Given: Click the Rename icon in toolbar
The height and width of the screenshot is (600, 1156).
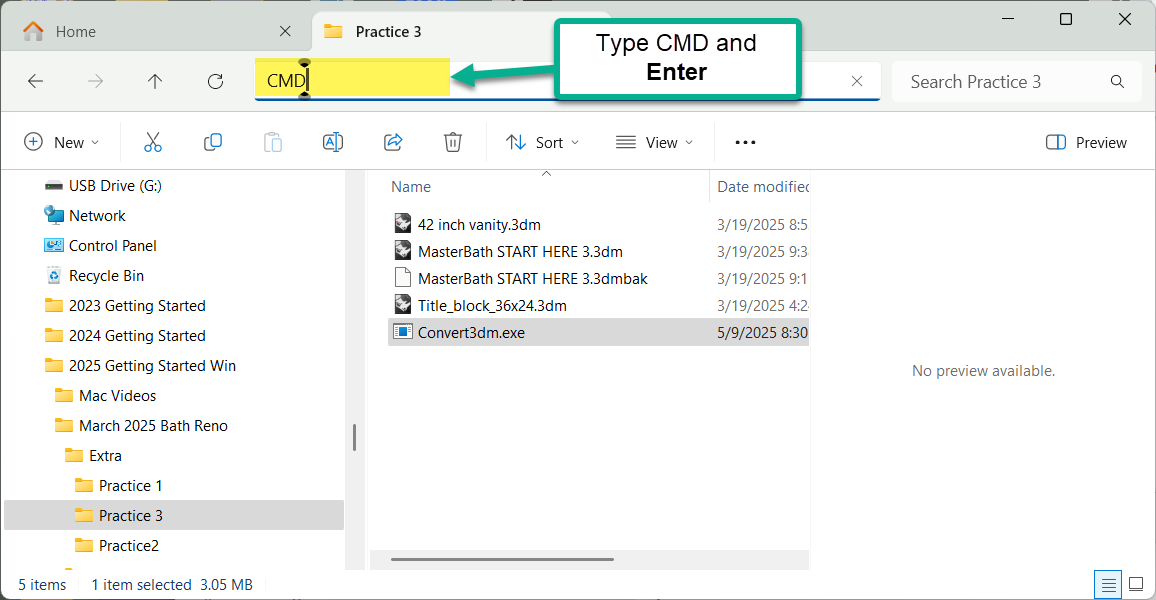Looking at the screenshot, I should [x=333, y=142].
